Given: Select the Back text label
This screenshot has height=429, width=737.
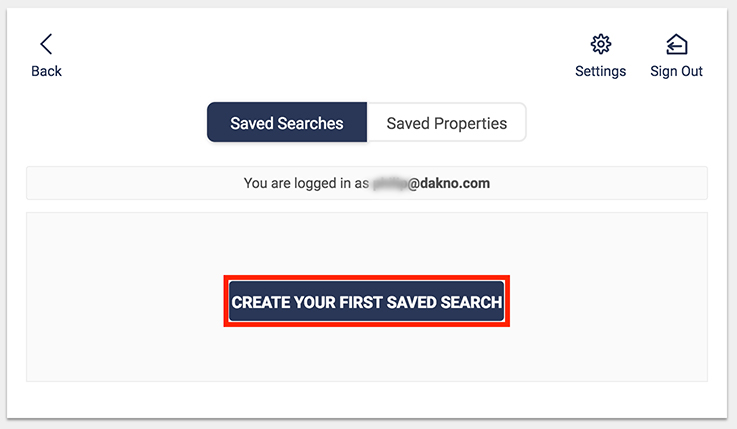Looking at the screenshot, I should [47, 71].
